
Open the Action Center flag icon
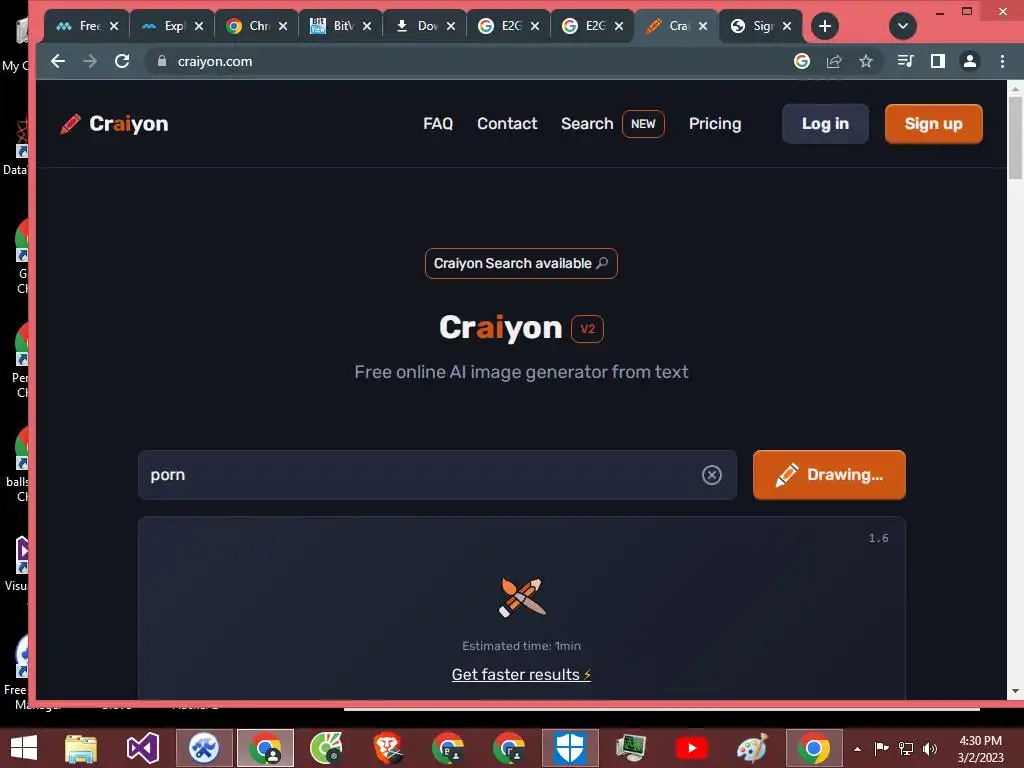click(882, 749)
